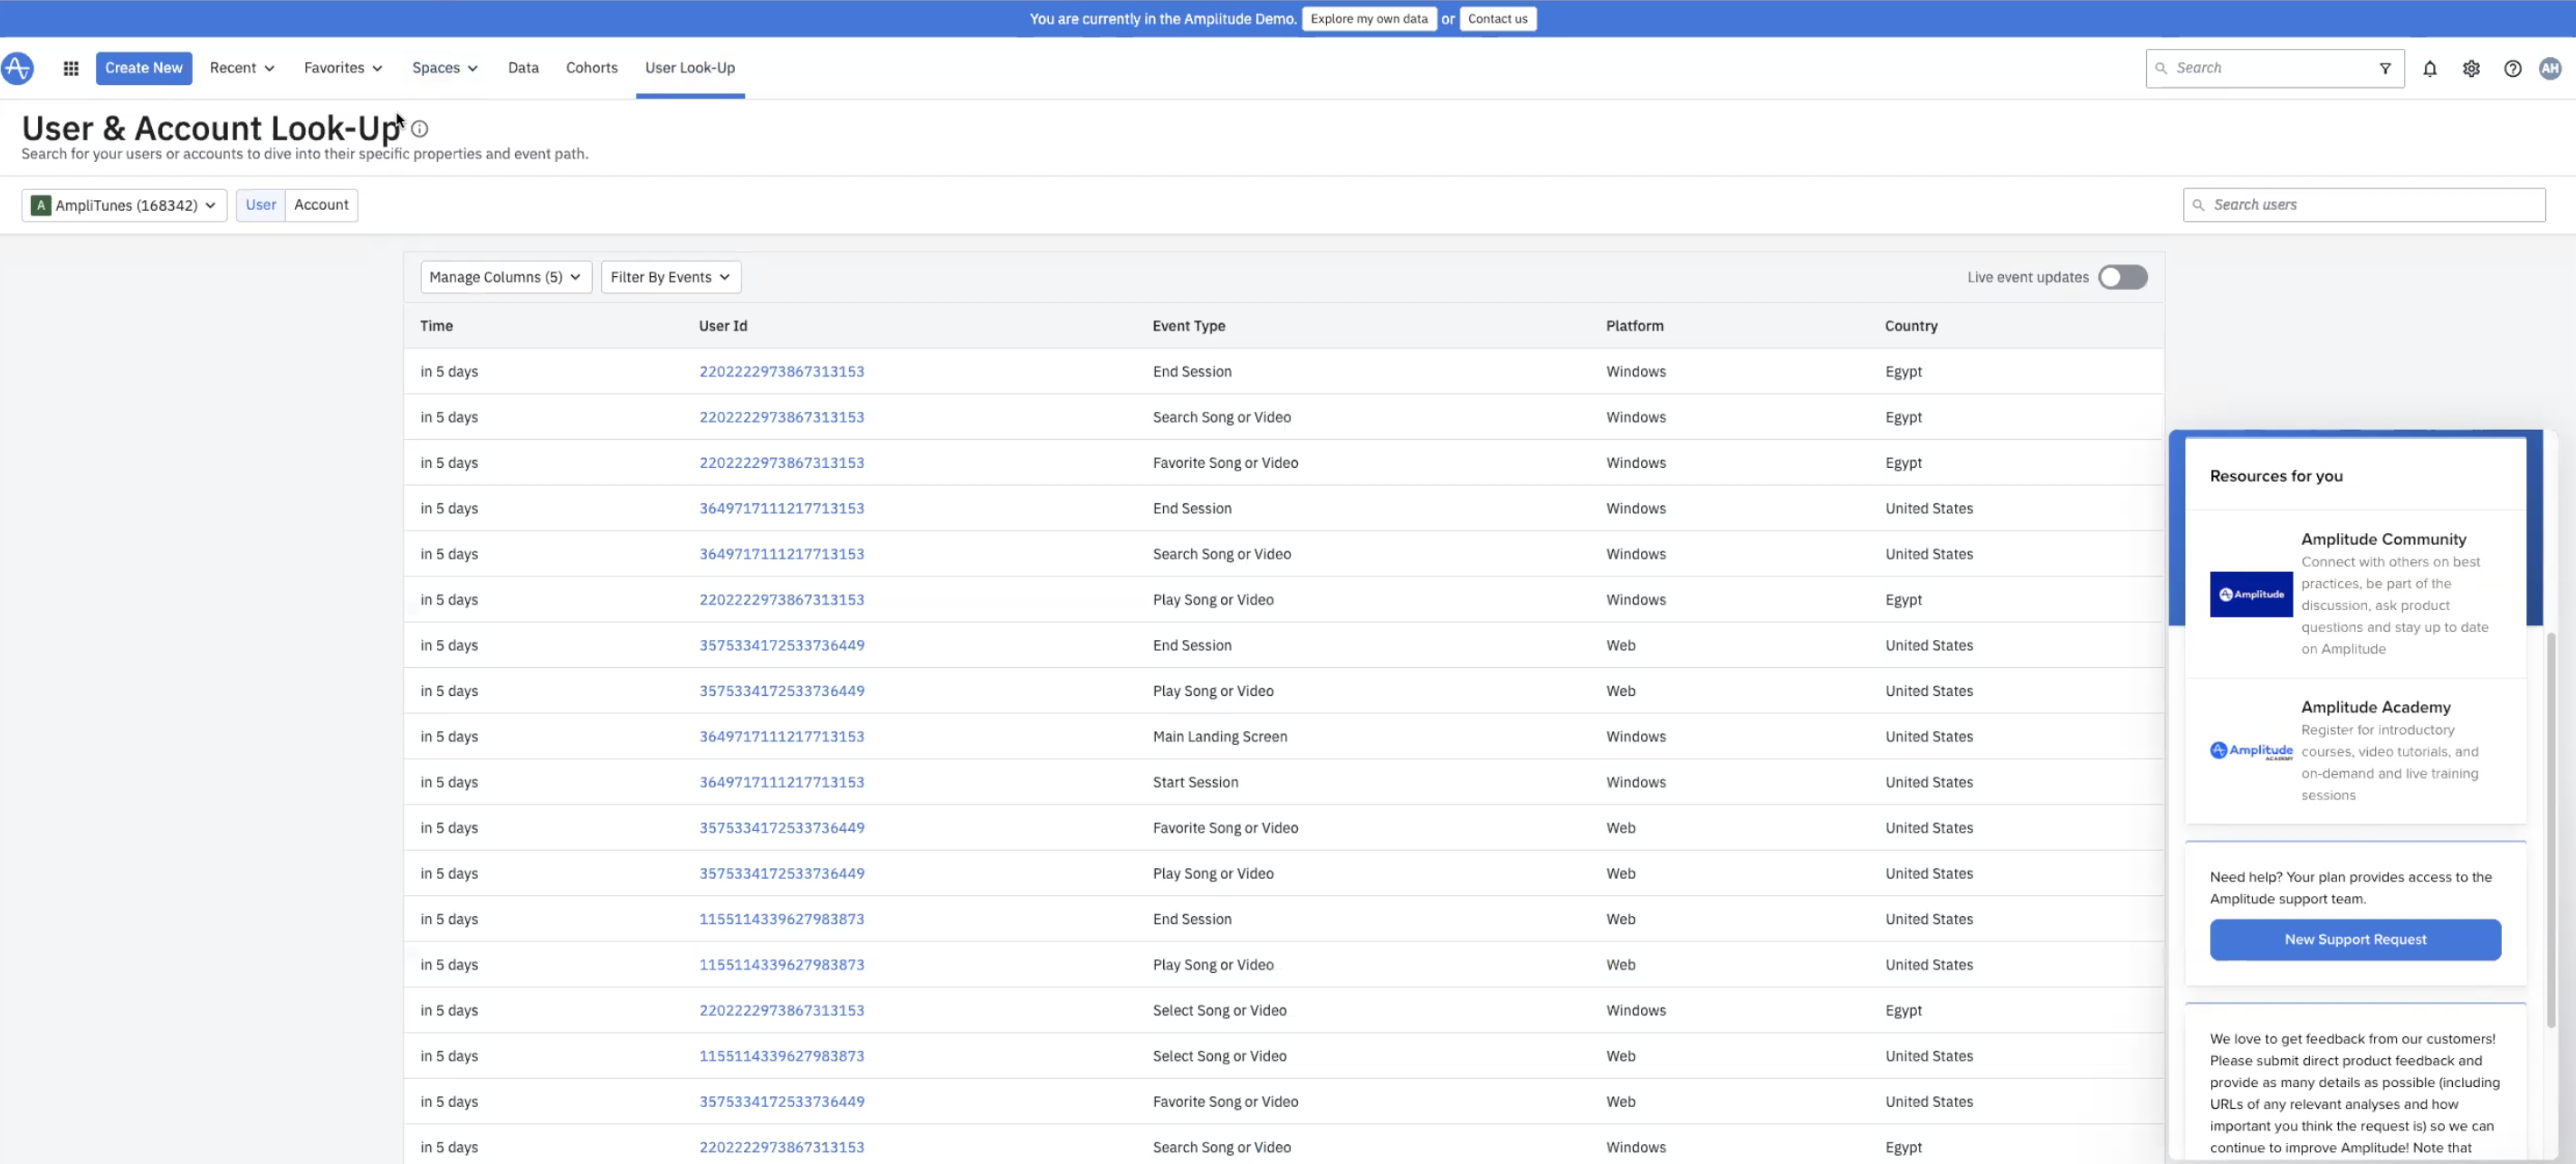Click the Search users input field

2364,205
